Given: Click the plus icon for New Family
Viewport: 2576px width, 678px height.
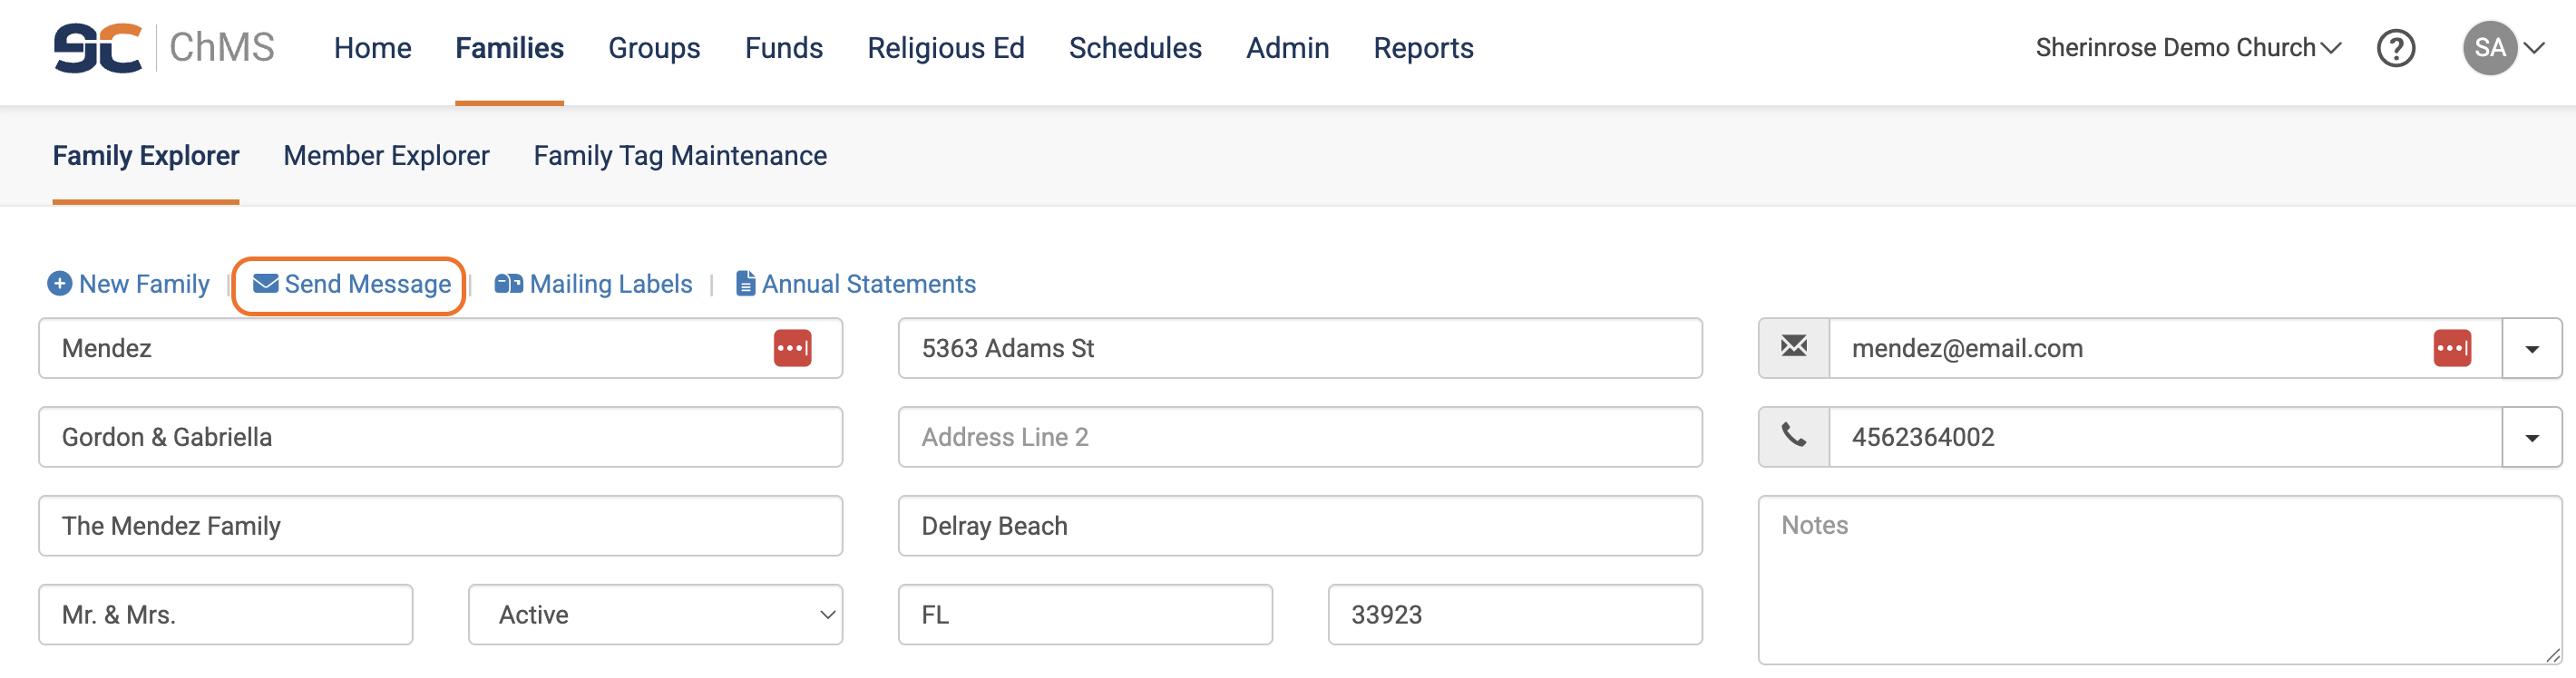Looking at the screenshot, I should [60, 284].
